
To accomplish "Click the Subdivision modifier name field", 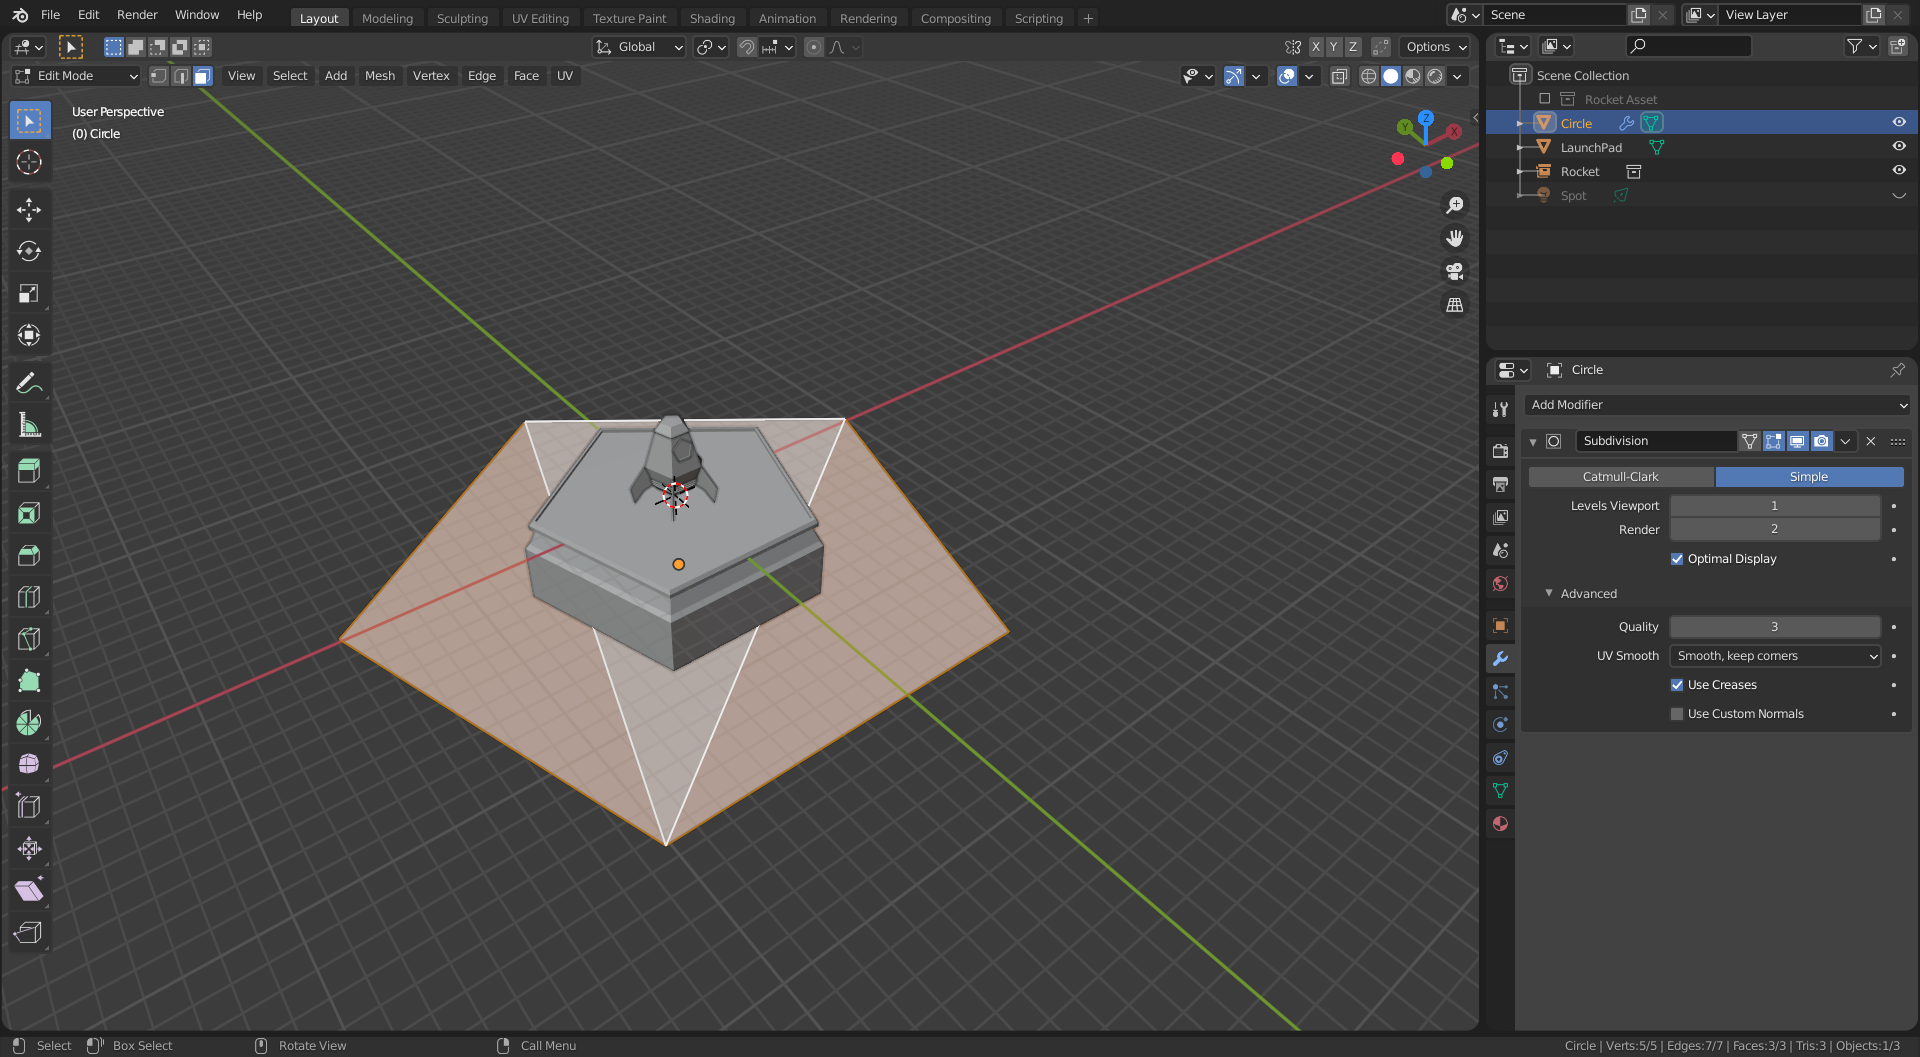I will point(1656,441).
